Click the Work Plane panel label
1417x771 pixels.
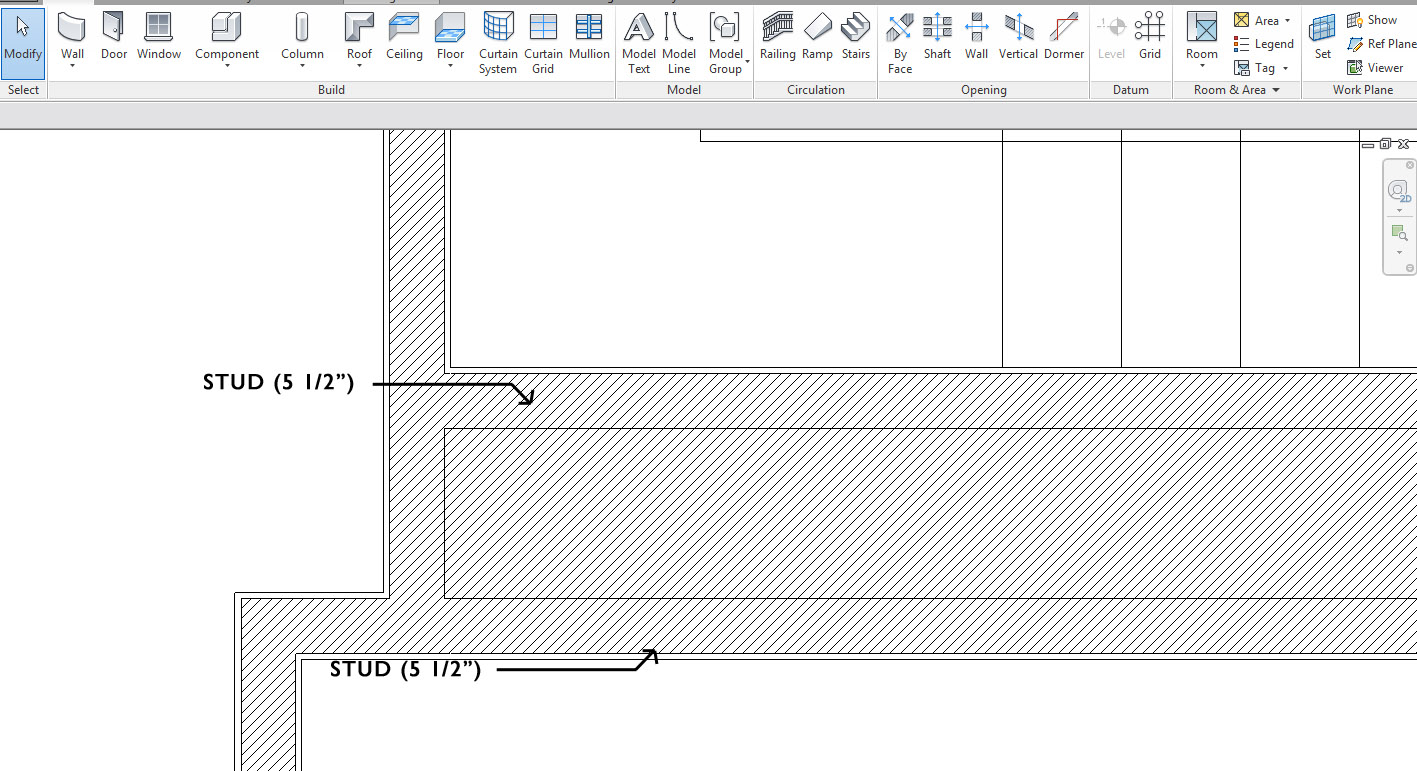1362,90
